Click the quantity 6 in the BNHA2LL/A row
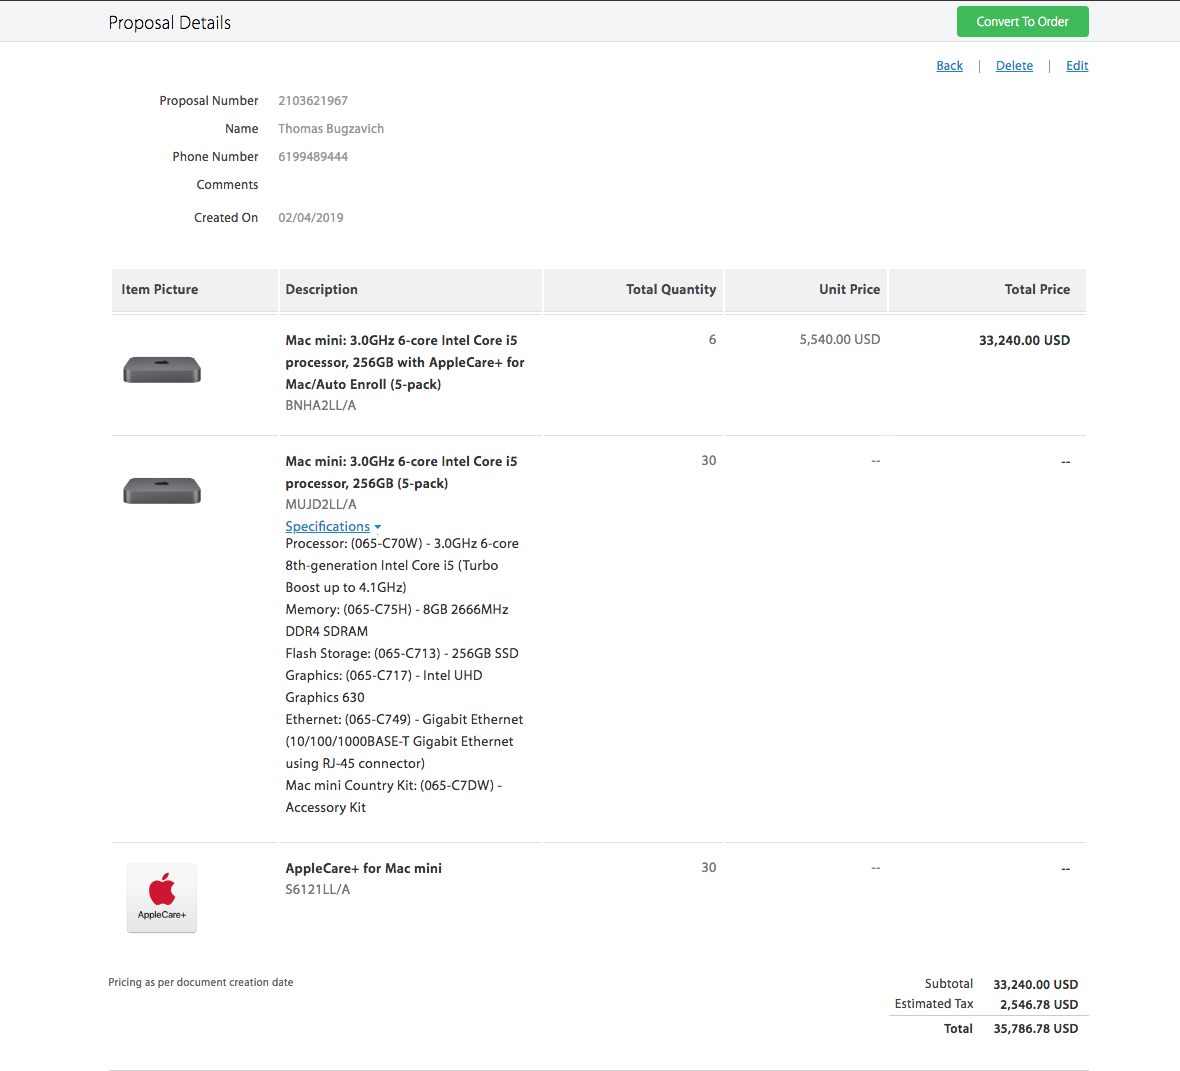 coord(712,339)
